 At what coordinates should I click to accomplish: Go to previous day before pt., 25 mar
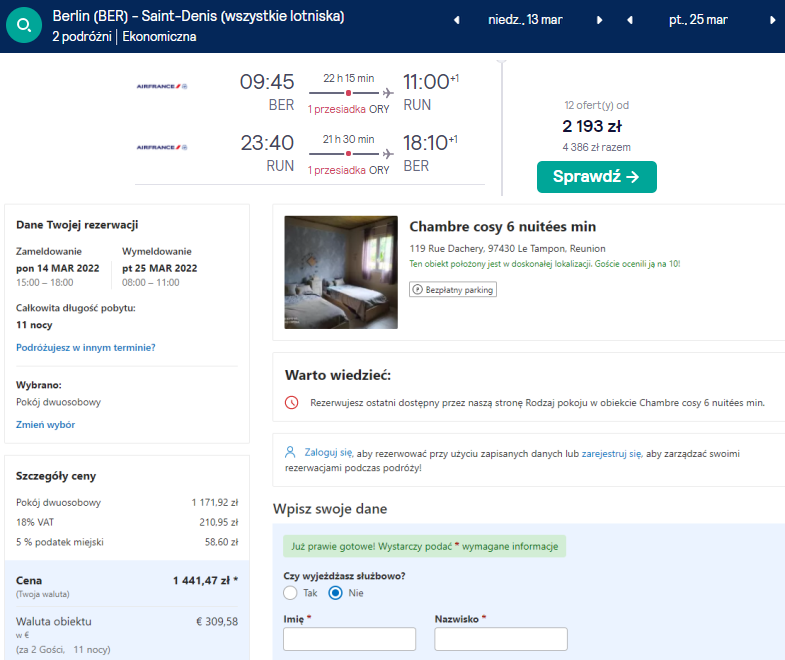click(630, 20)
